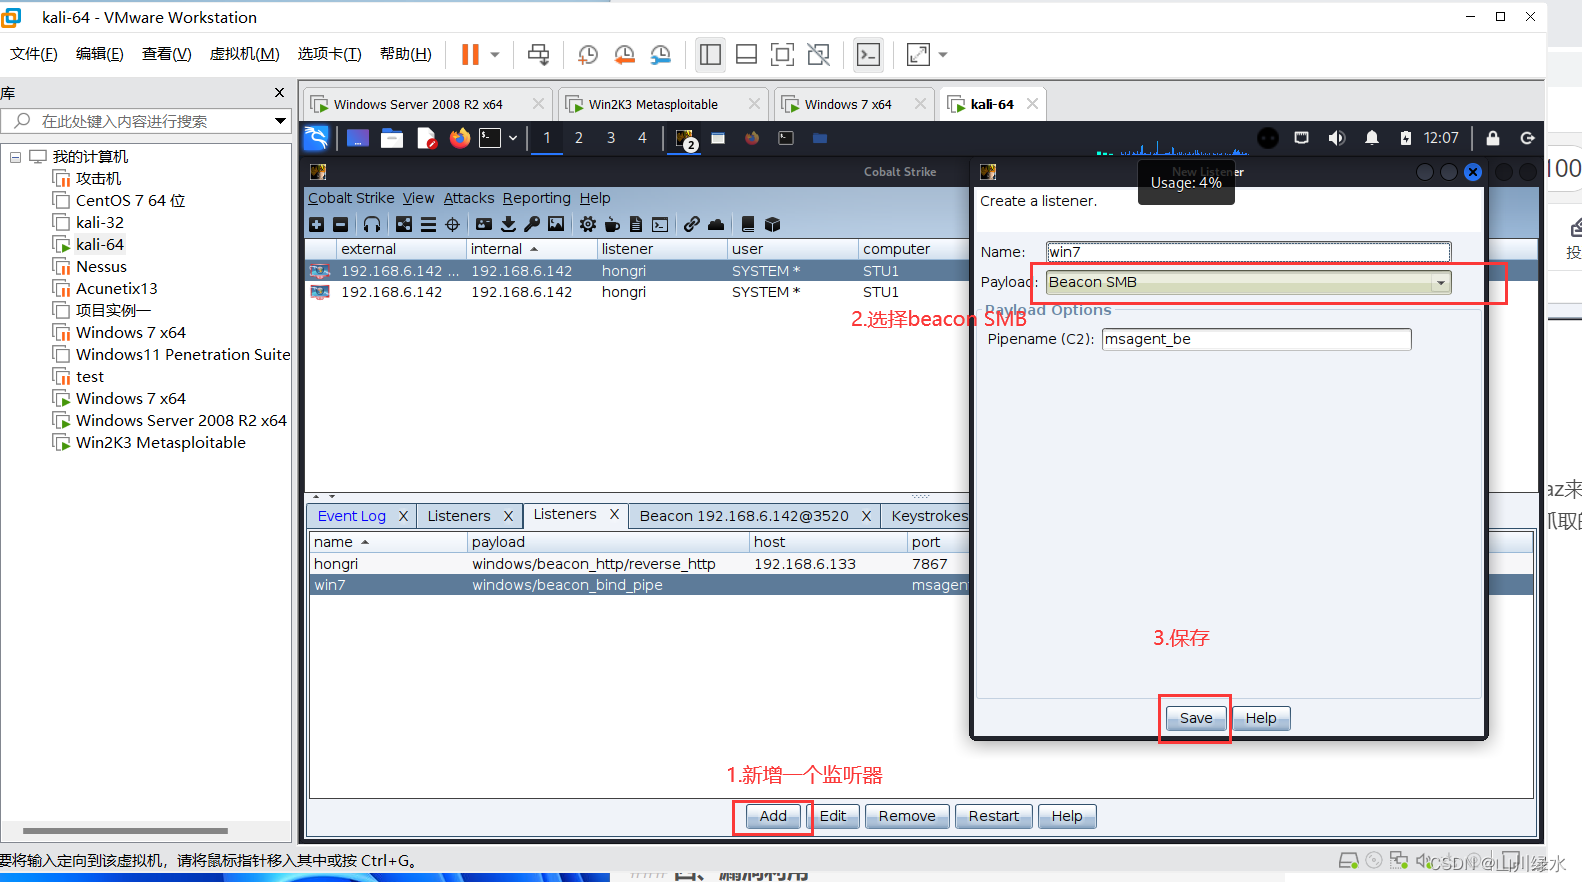Screen dimensions: 1582x882
Task: Click the scripted web delivery terminal icon
Action: [x=660, y=225]
